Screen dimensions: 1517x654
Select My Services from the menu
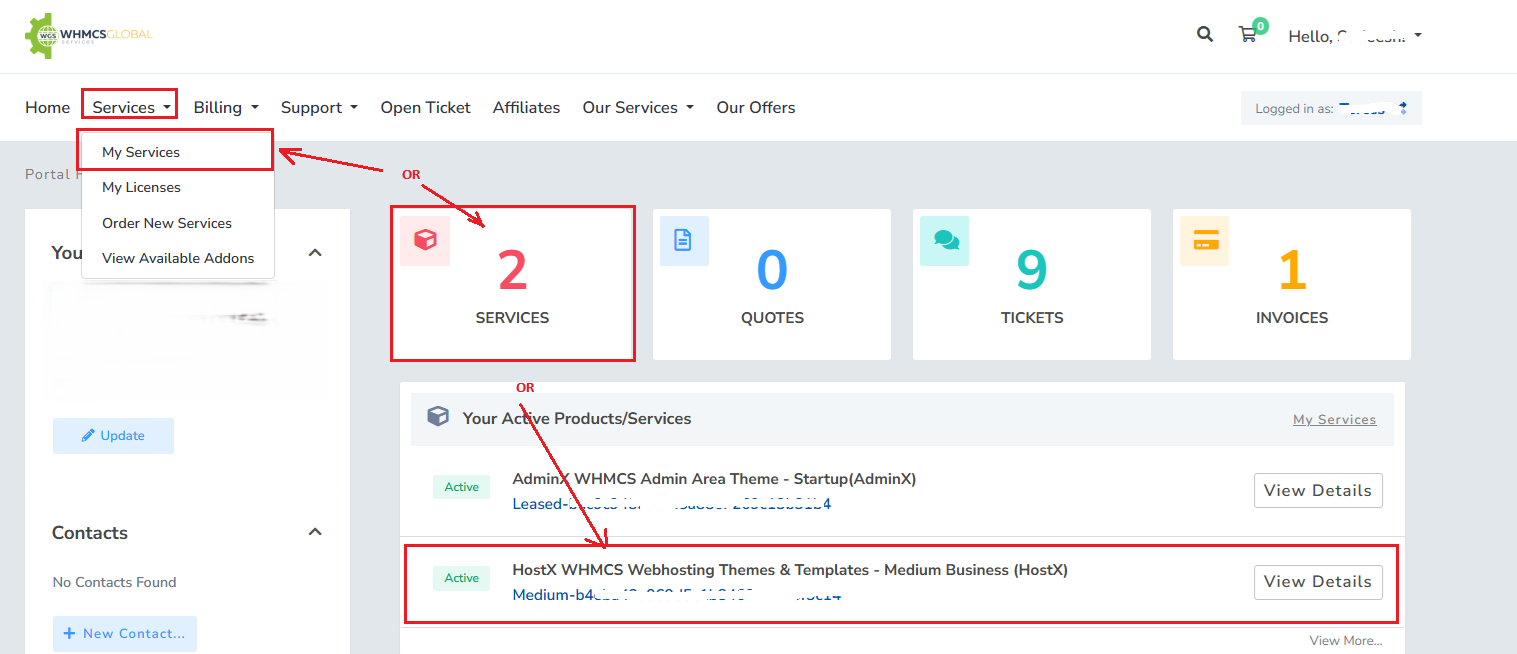click(x=141, y=152)
